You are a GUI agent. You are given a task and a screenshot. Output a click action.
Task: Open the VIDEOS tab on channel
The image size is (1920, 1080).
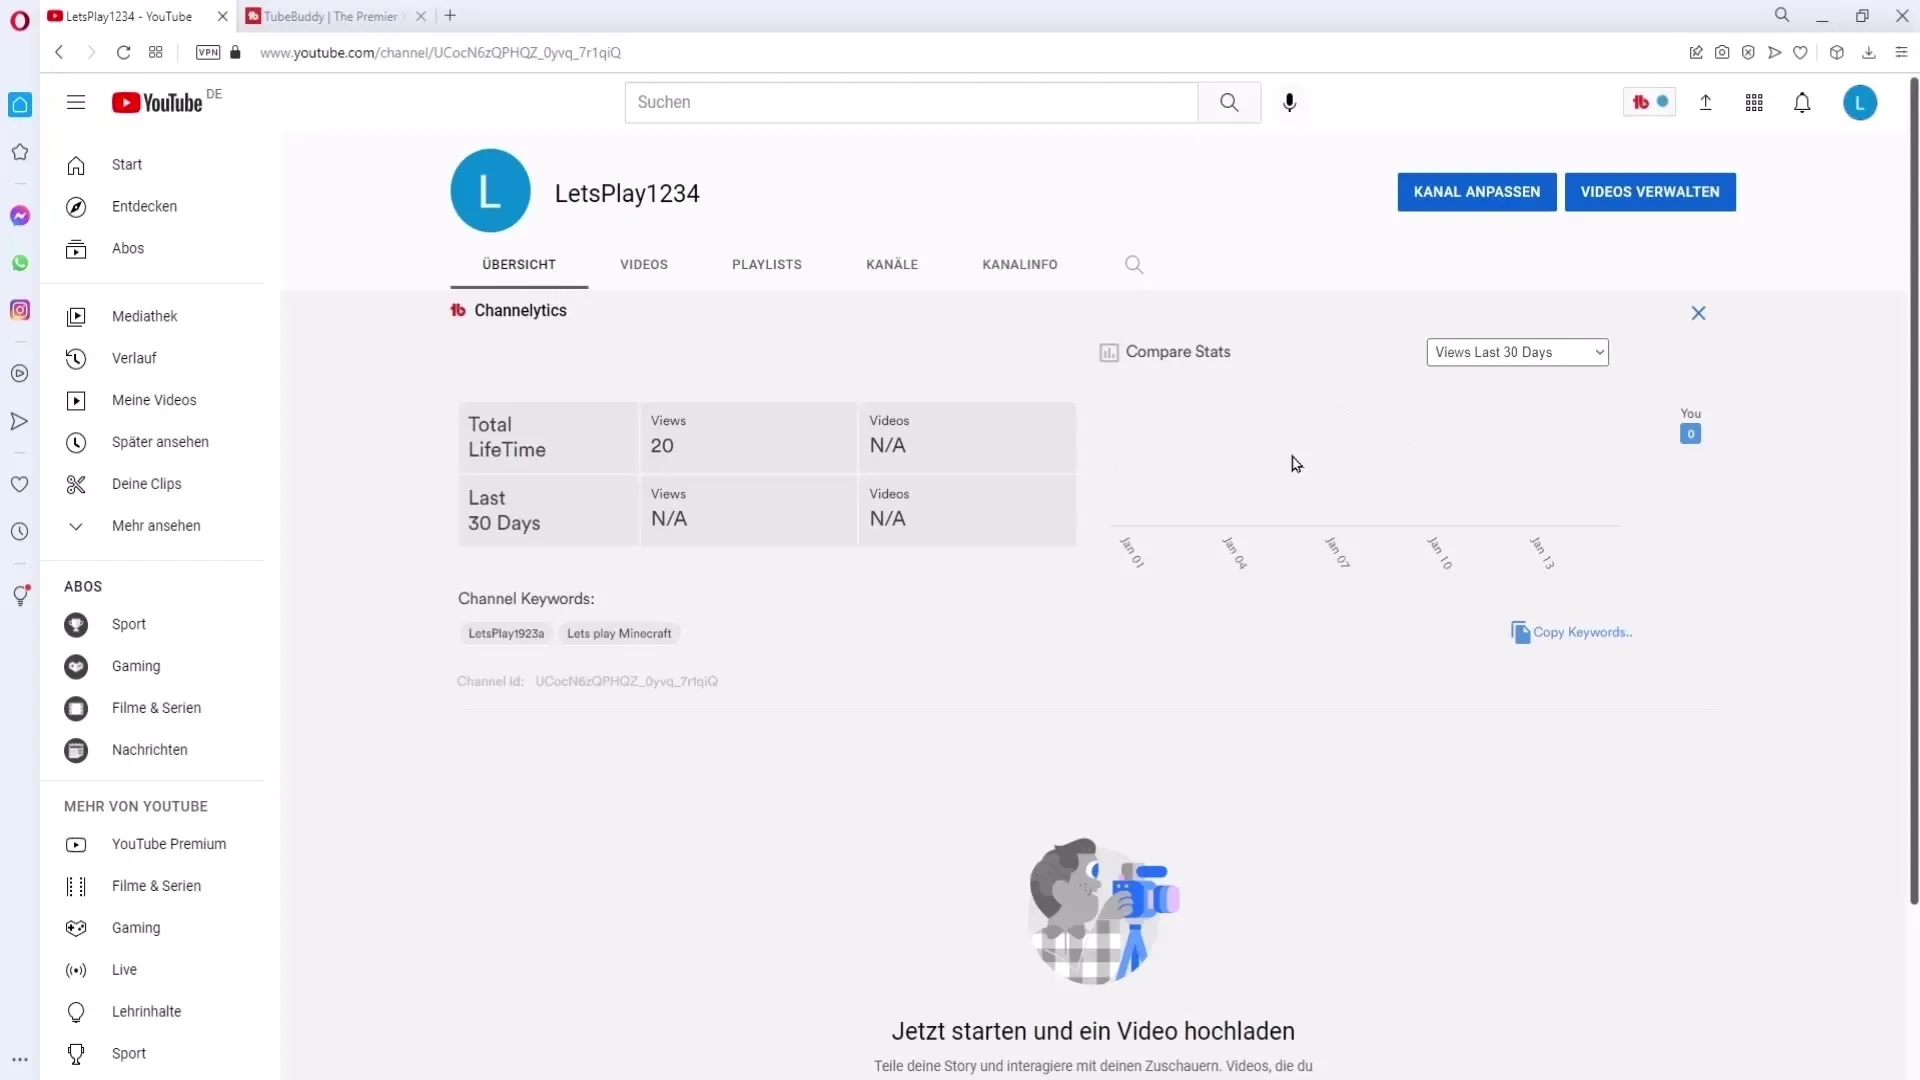point(644,264)
